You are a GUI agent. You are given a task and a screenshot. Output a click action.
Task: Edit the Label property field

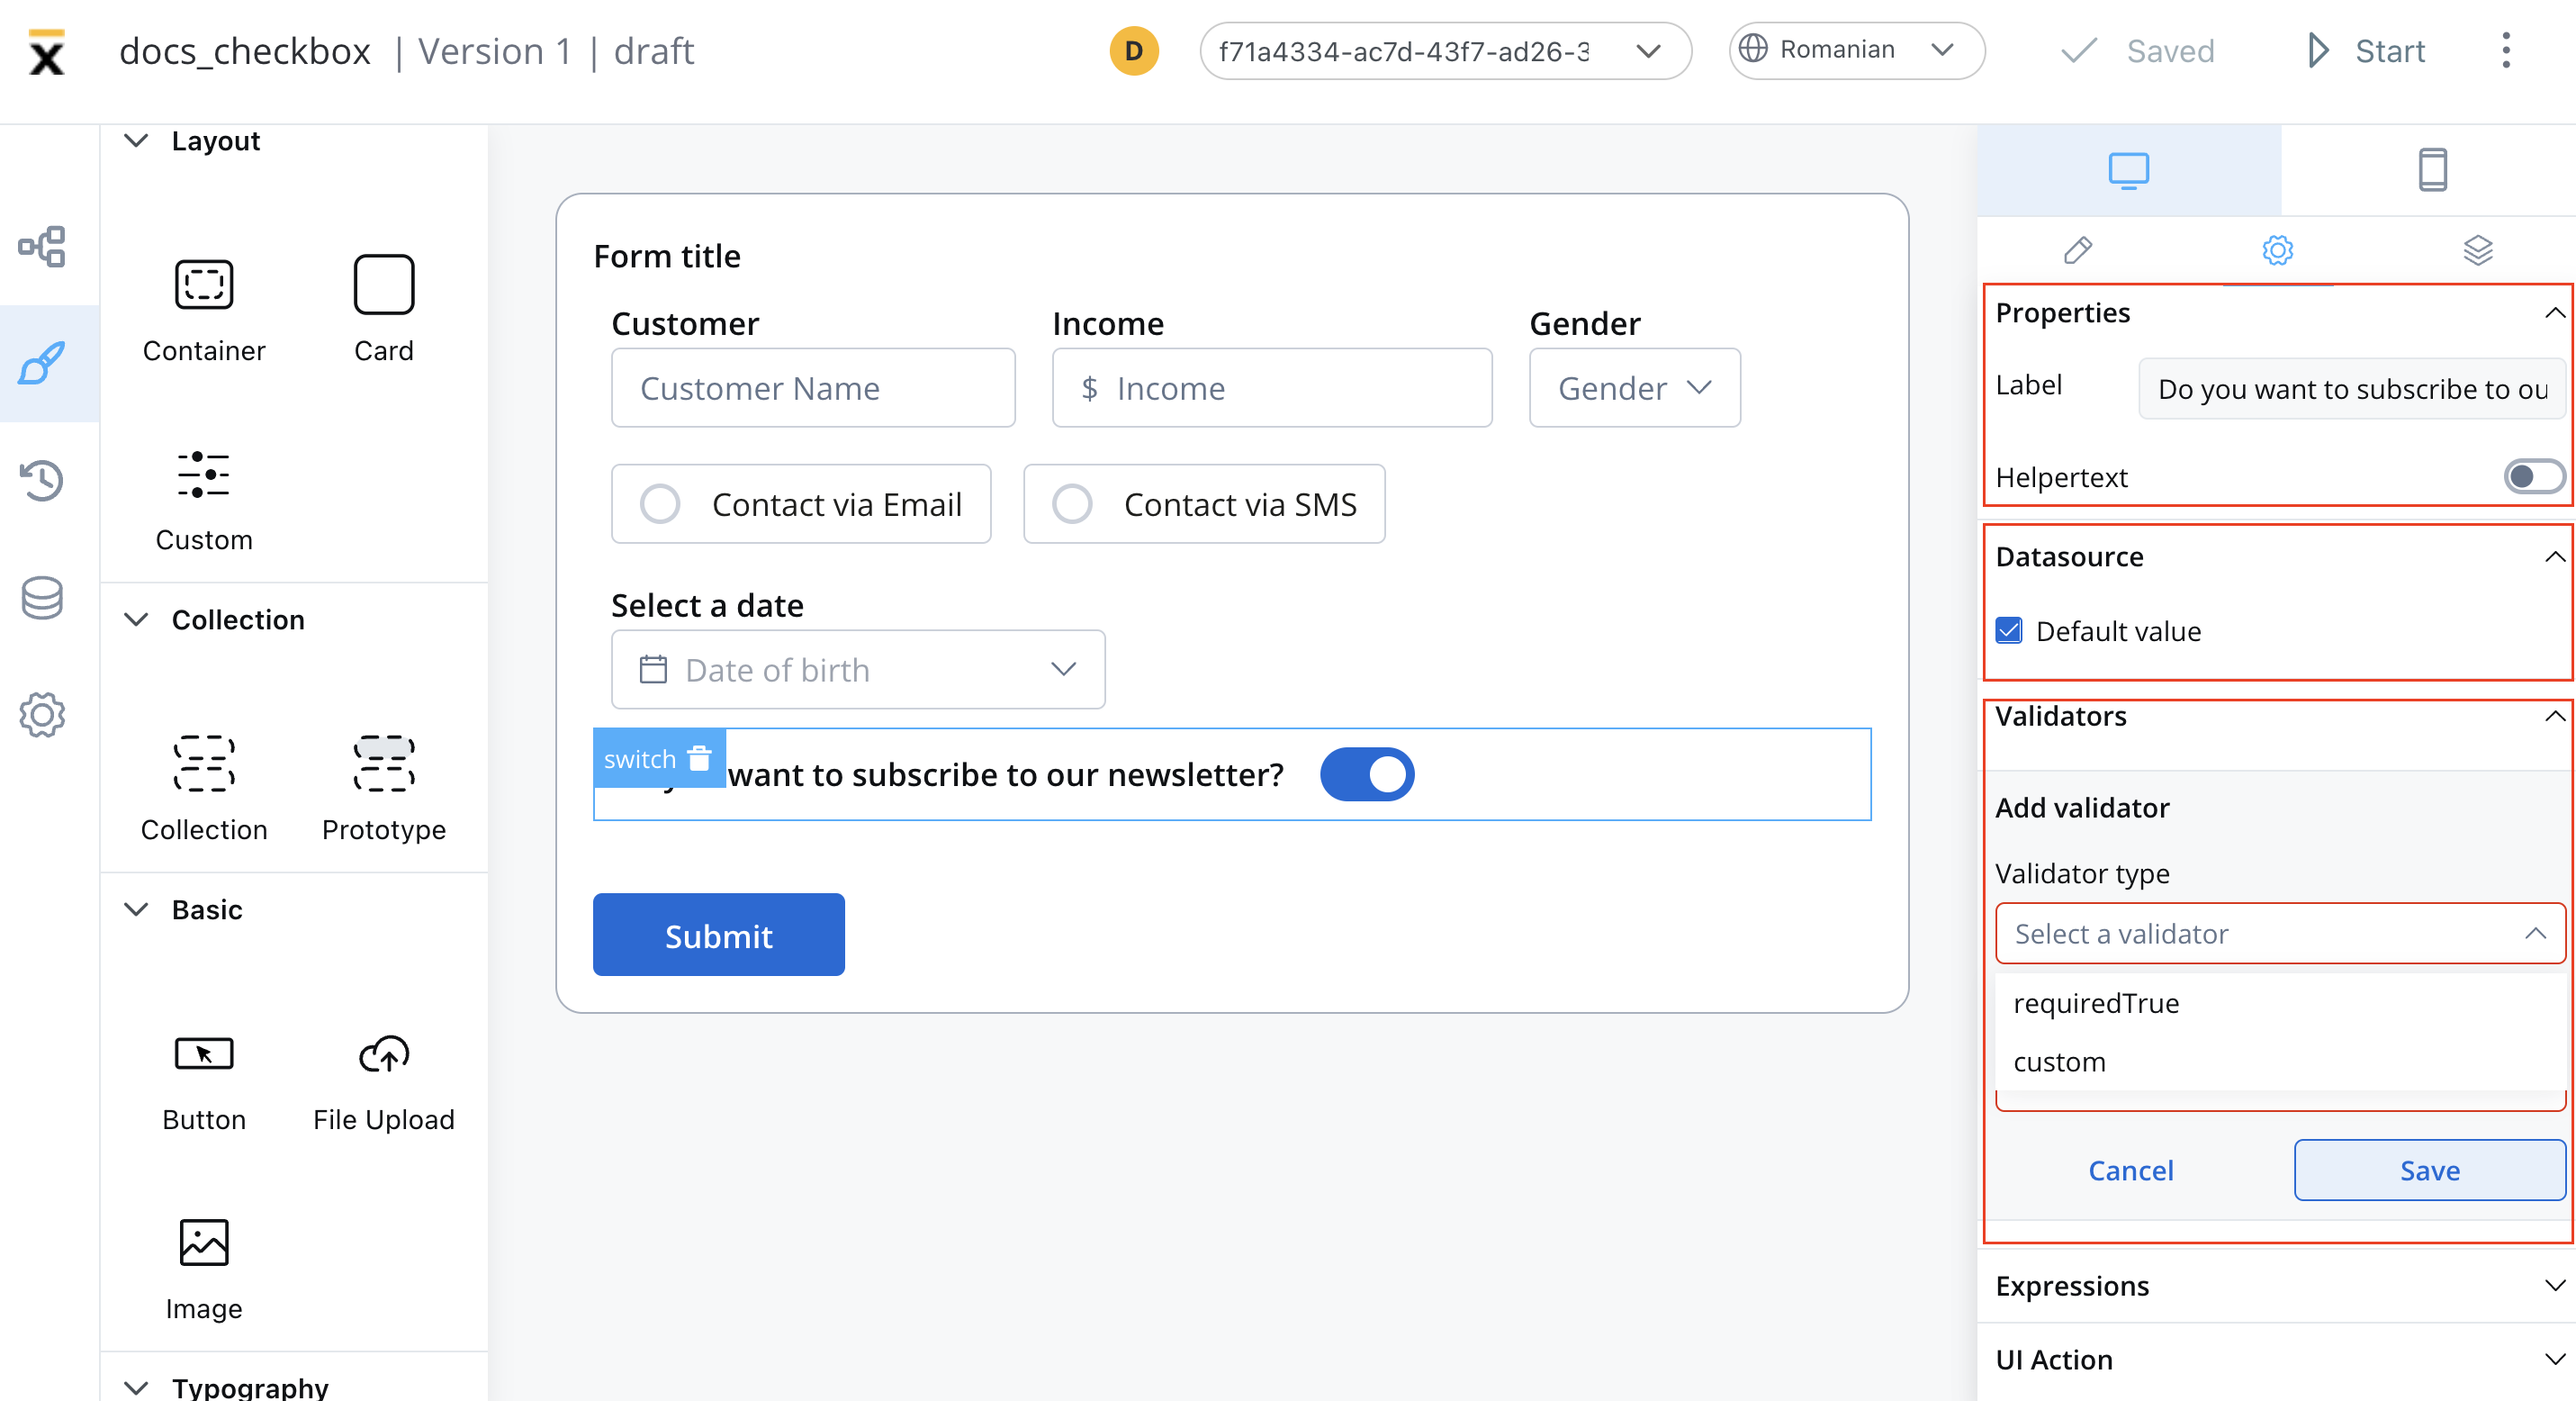pyautogui.click(x=2352, y=388)
